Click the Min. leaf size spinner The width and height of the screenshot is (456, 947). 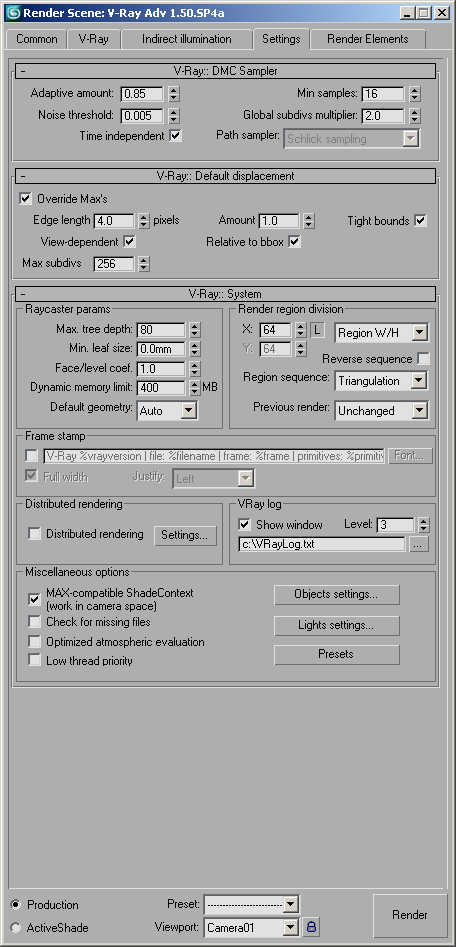(x=194, y=349)
